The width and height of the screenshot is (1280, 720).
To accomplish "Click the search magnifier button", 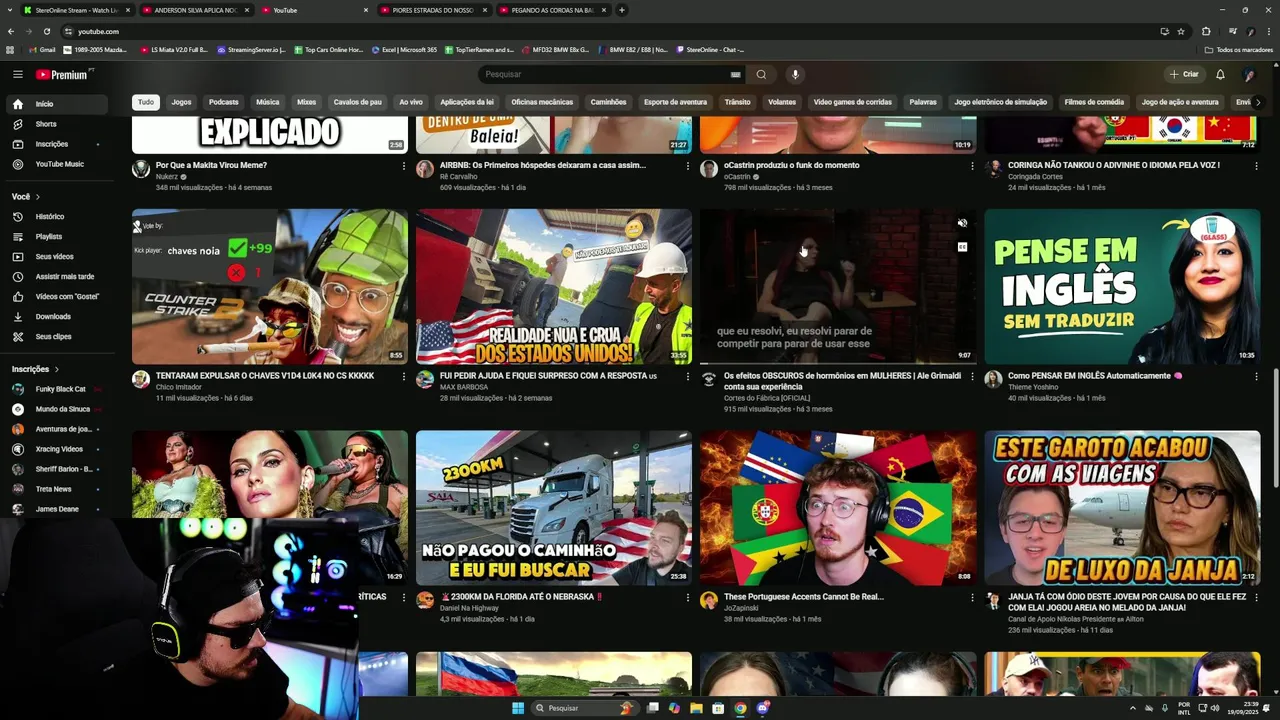I will (x=761, y=74).
